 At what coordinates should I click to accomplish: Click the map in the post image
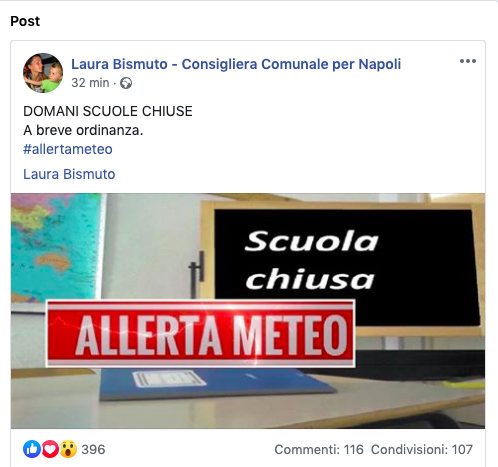[56, 247]
